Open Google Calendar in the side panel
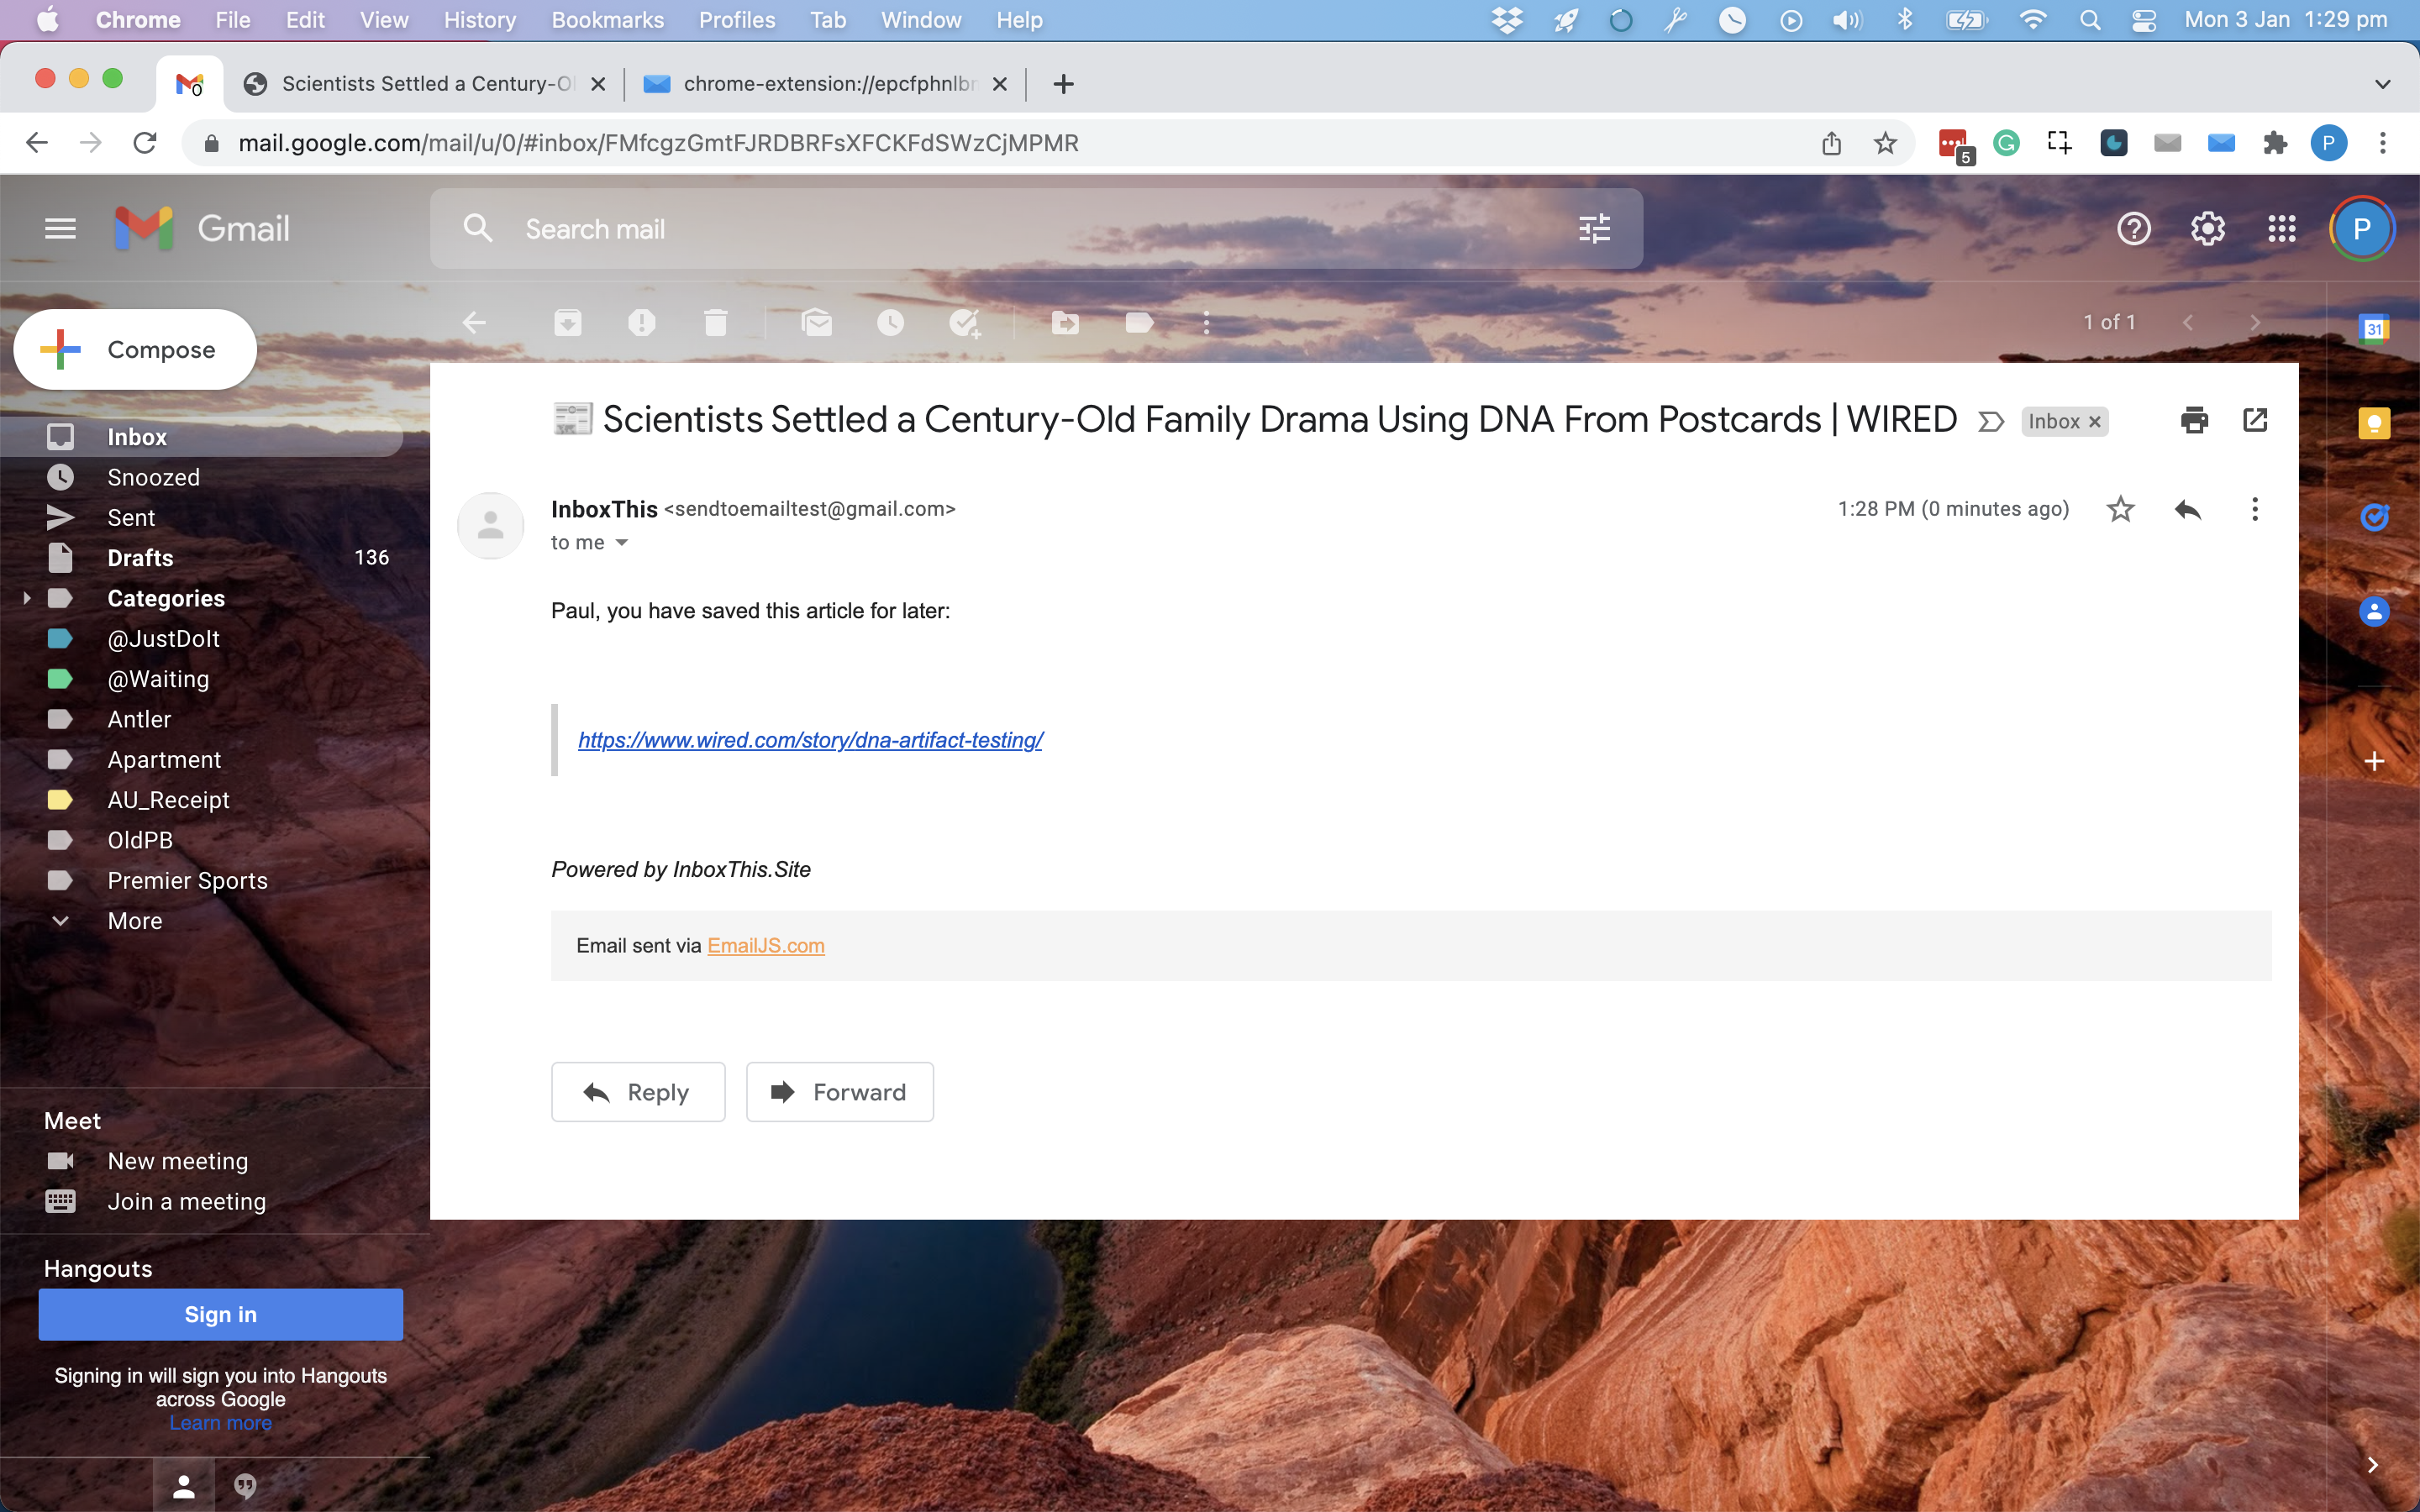 pyautogui.click(x=2375, y=327)
